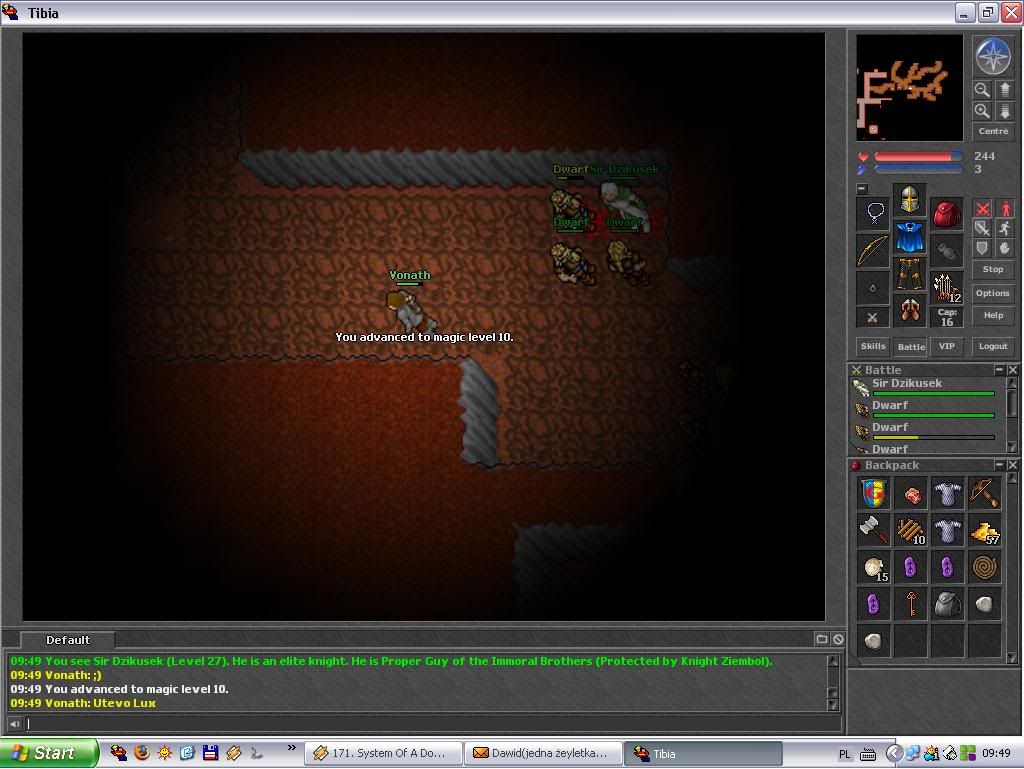Image resolution: width=1024 pixels, height=769 pixels.
Task: Target Sir Dzikusek in Battle list
Action: pyautogui.click(x=927, y=387)
